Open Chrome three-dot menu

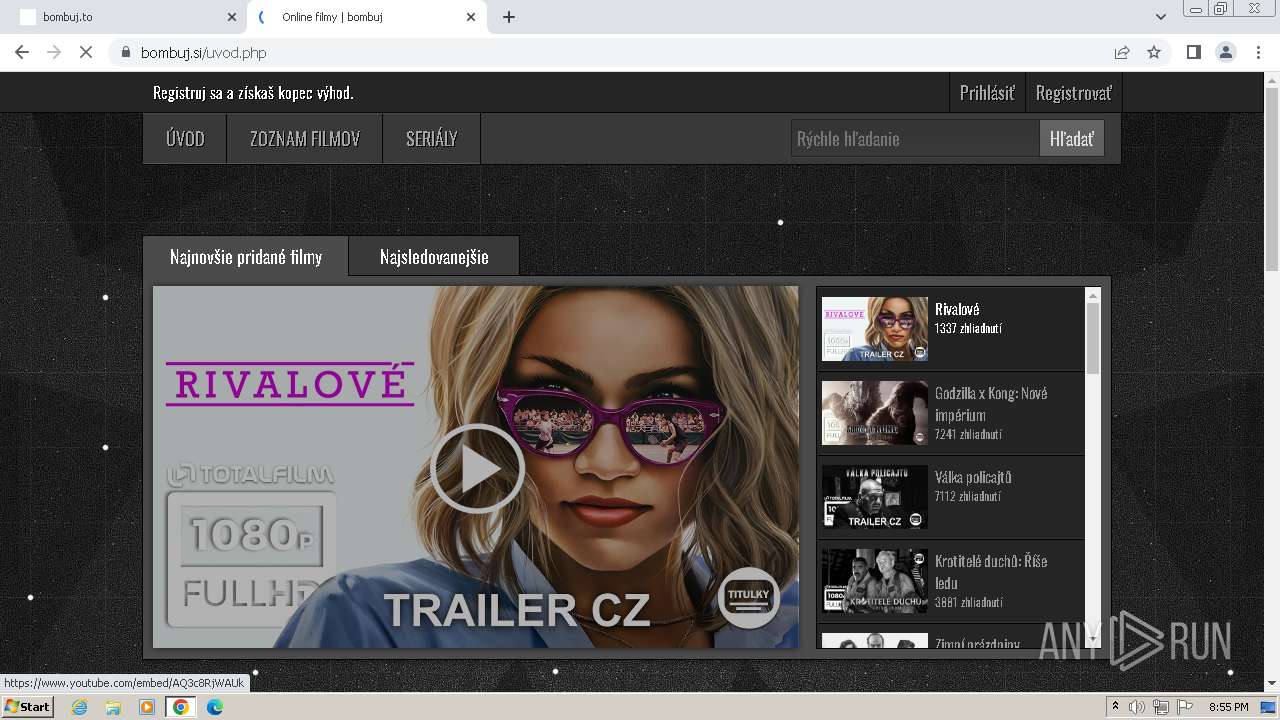pos(1258,52)
